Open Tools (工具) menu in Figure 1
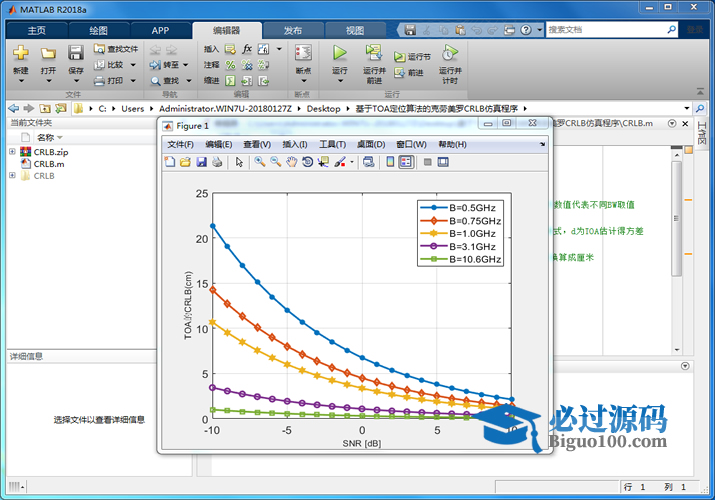The width and height of the screenshot is (715, 500). (332, 144)
